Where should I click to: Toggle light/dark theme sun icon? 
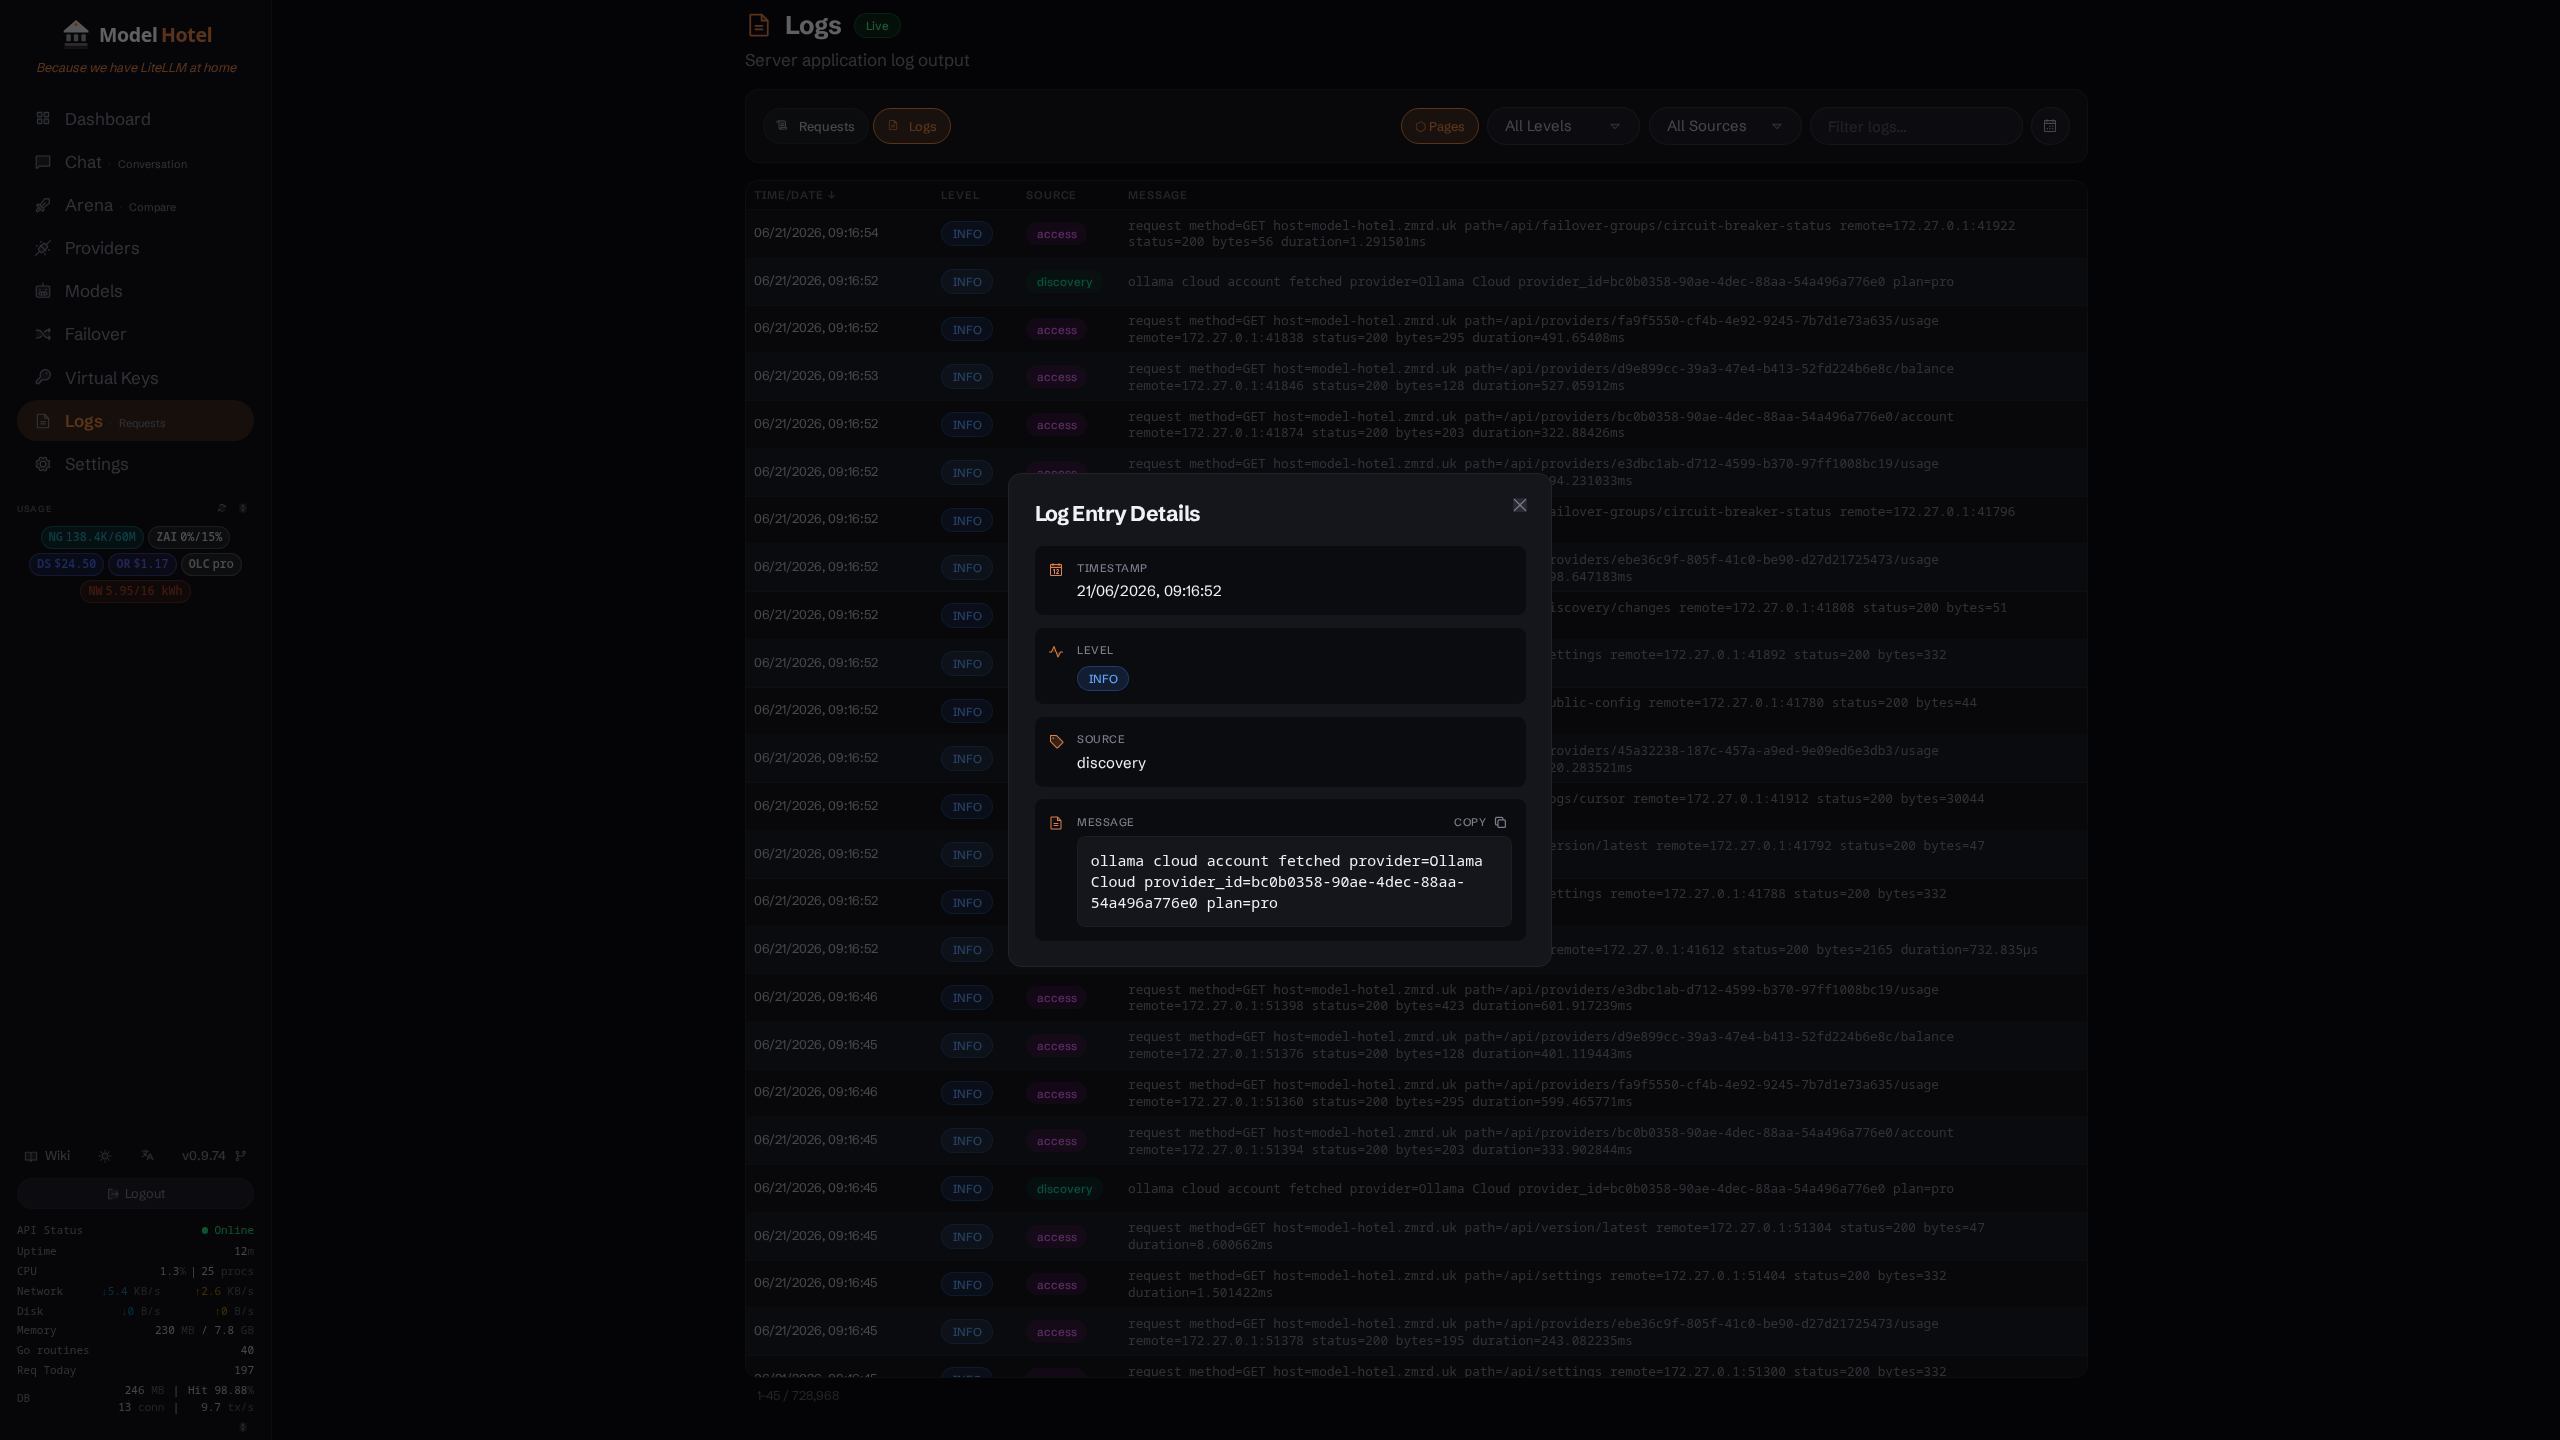[105, 1156]
